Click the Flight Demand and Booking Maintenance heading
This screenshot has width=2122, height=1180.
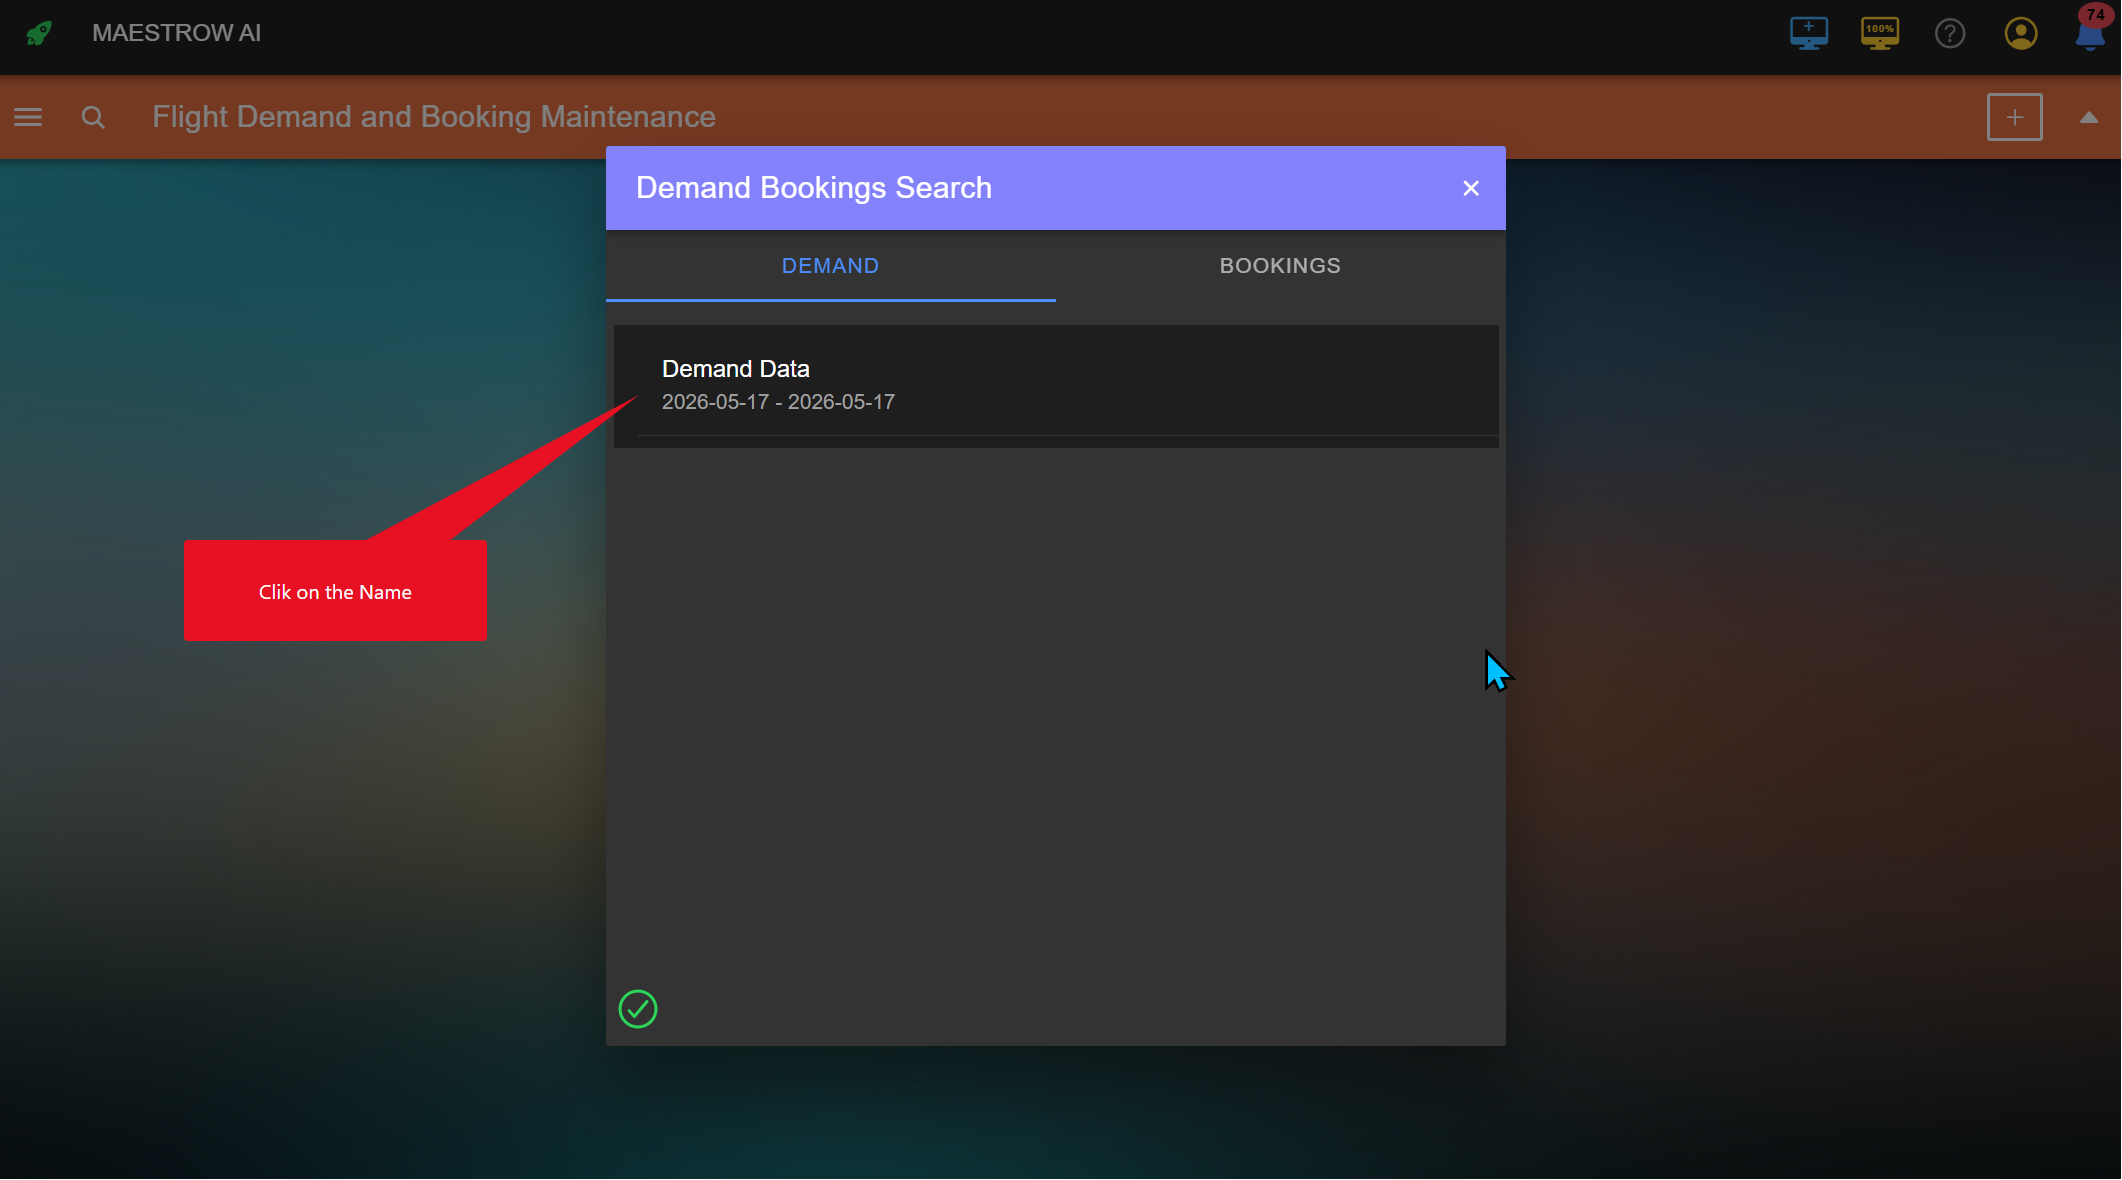coord(434,117)
